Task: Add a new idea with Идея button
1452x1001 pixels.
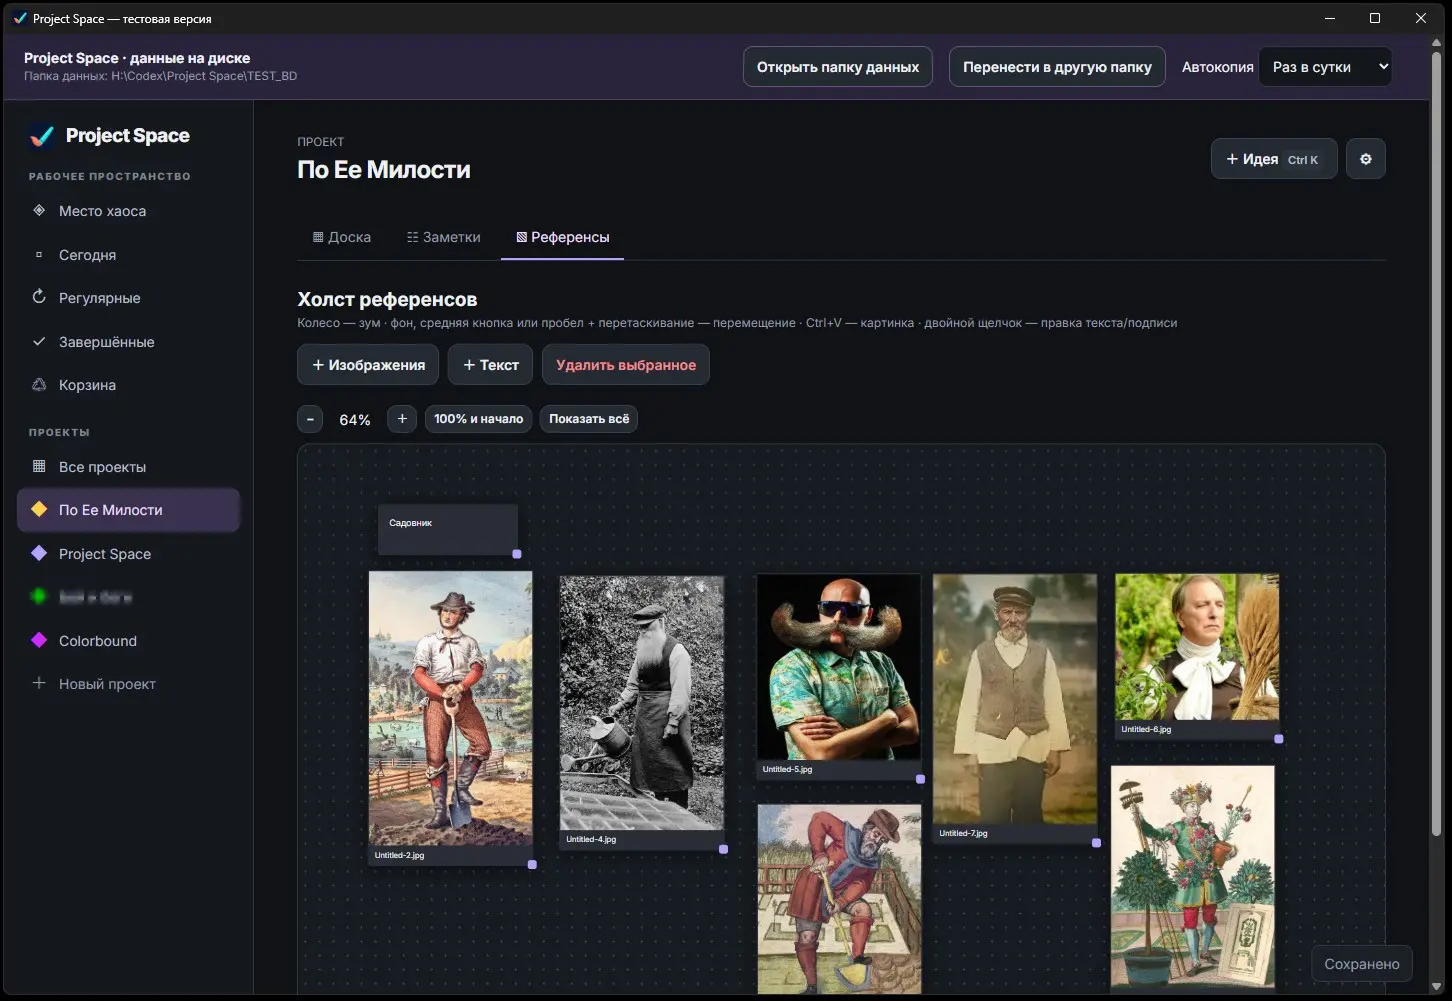Action: tap(1274, 159)
